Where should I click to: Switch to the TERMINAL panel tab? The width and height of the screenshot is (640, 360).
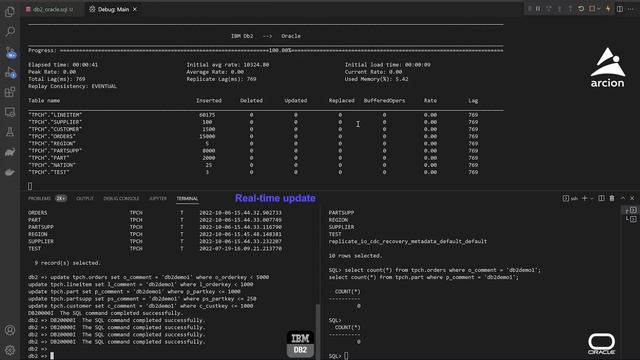[x=187, y=198]
